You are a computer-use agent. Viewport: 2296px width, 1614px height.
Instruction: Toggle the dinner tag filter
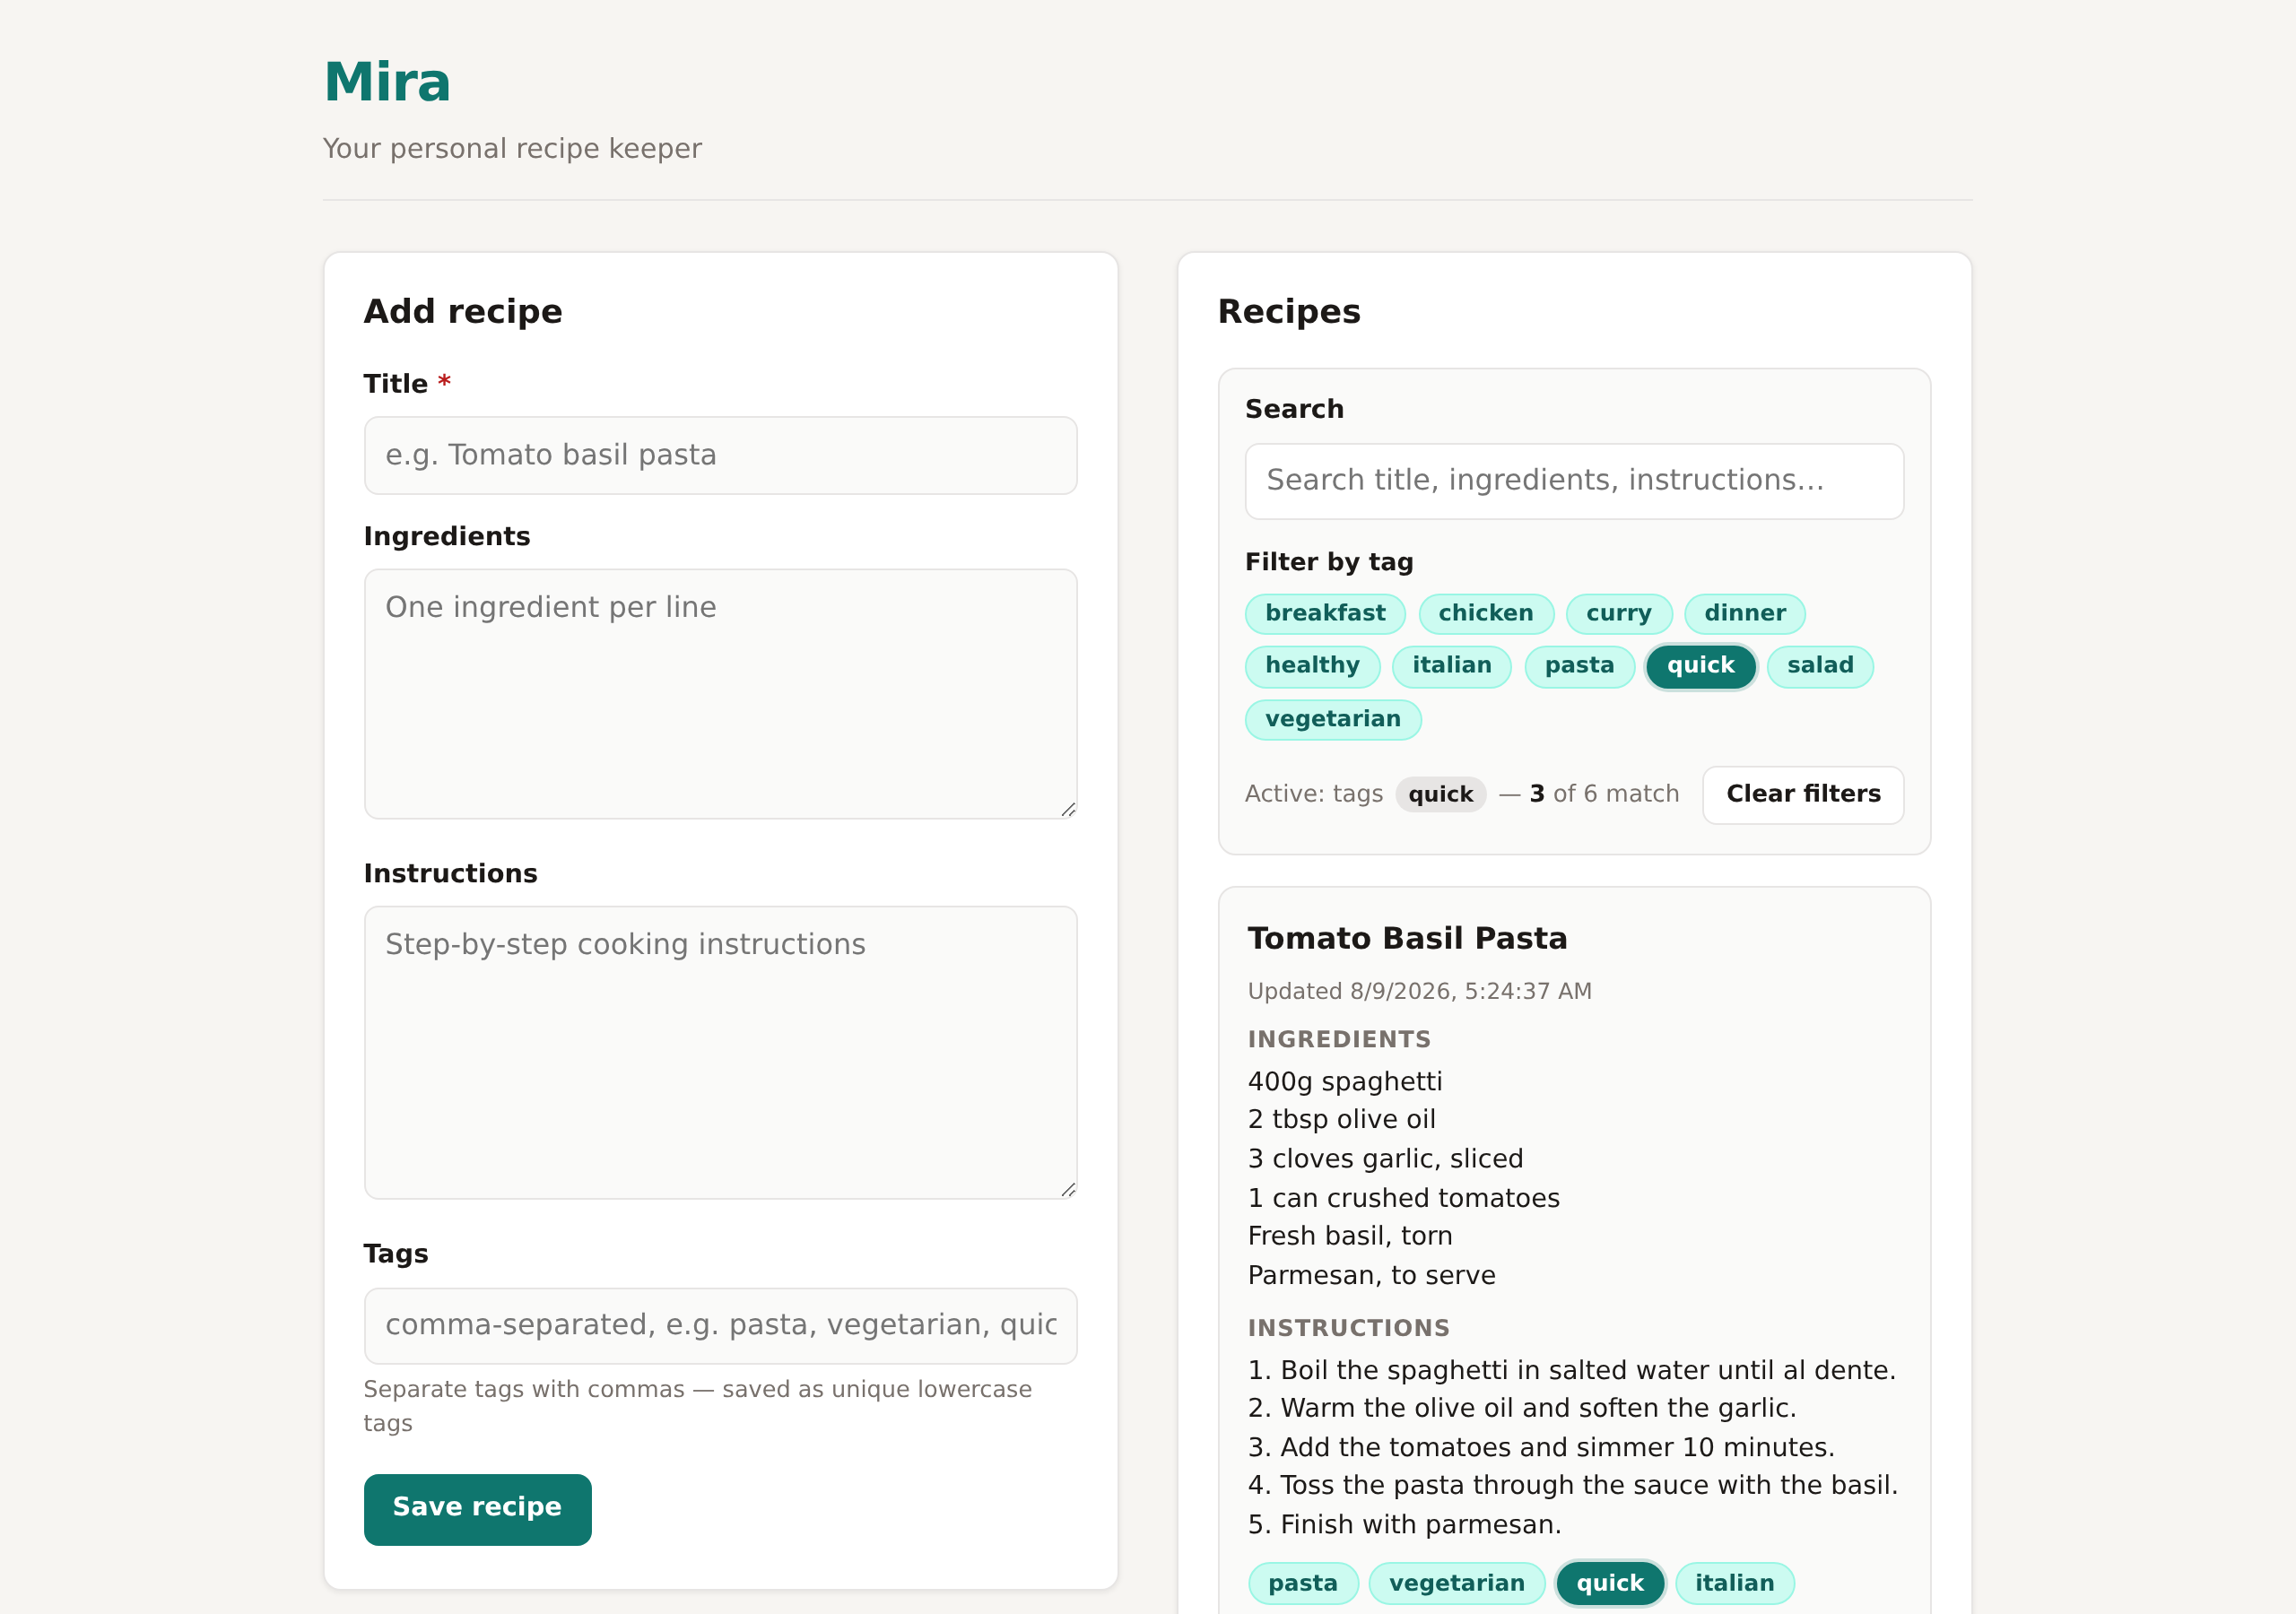pyautogui.click(x=1744, y=613)
